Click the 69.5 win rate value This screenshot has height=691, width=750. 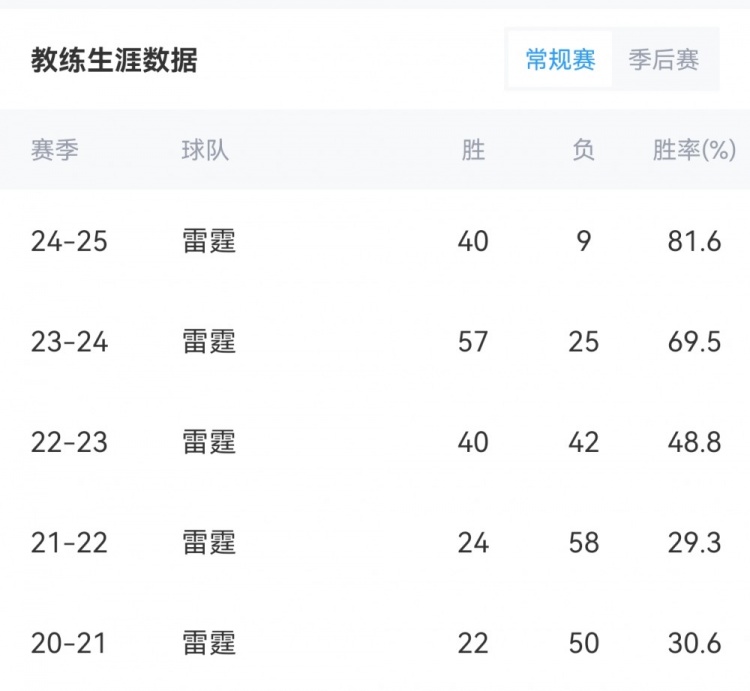(694, 342)
